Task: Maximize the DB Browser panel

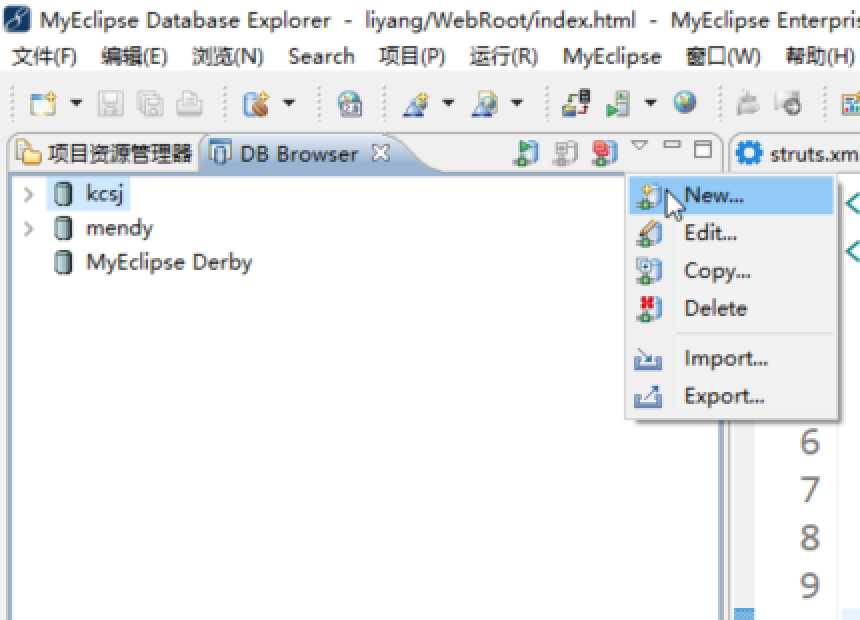Action: 703,149
